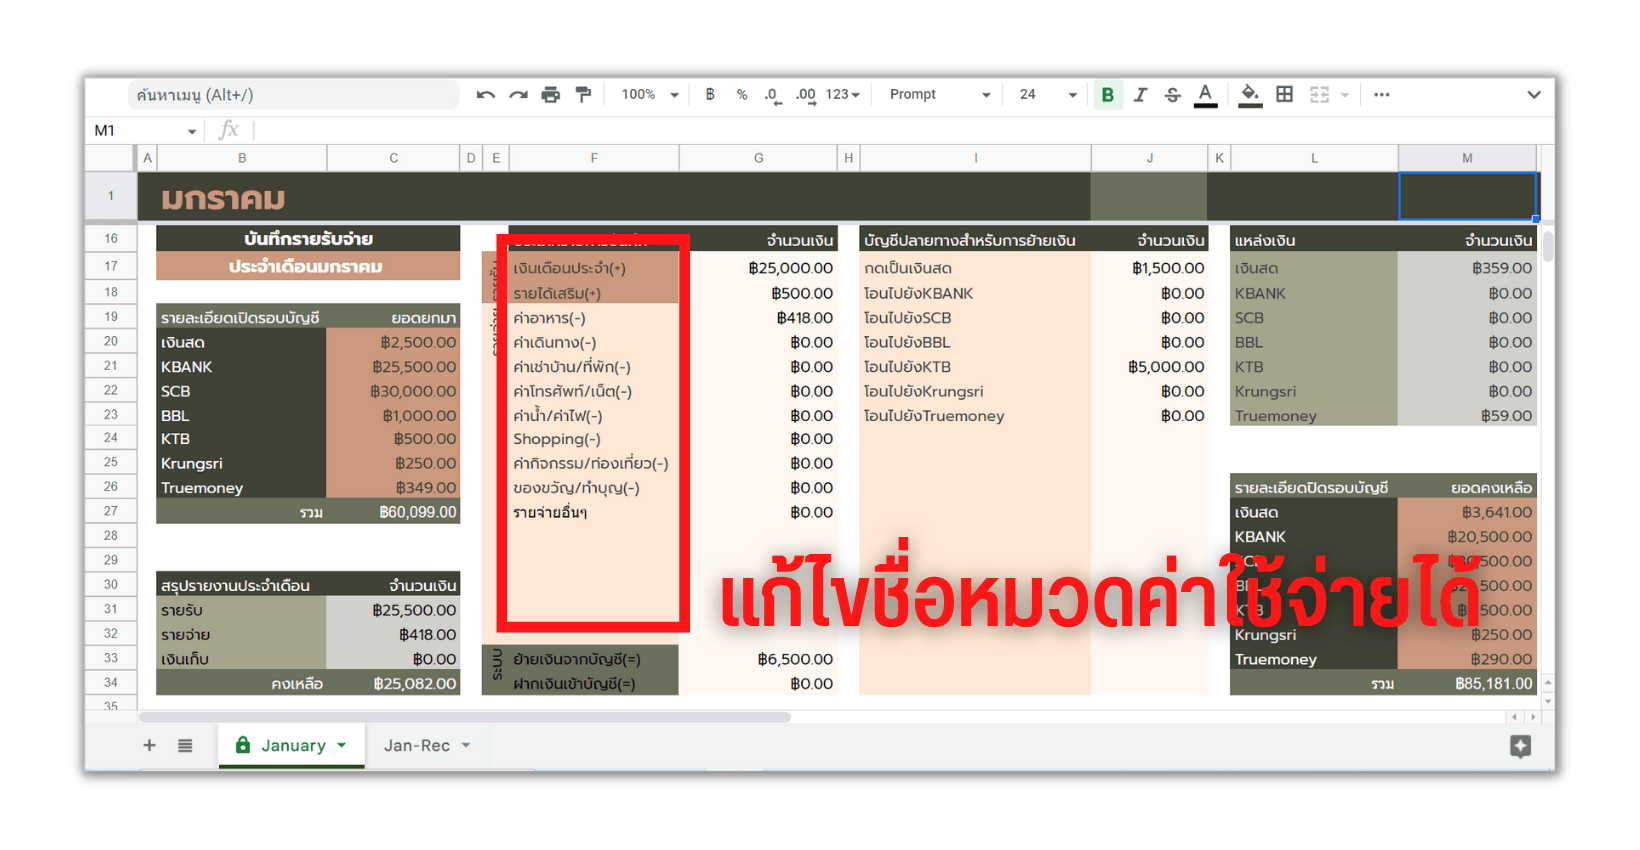
Task: Click the Shopping(-) category cell
Action: click(594, 439)
